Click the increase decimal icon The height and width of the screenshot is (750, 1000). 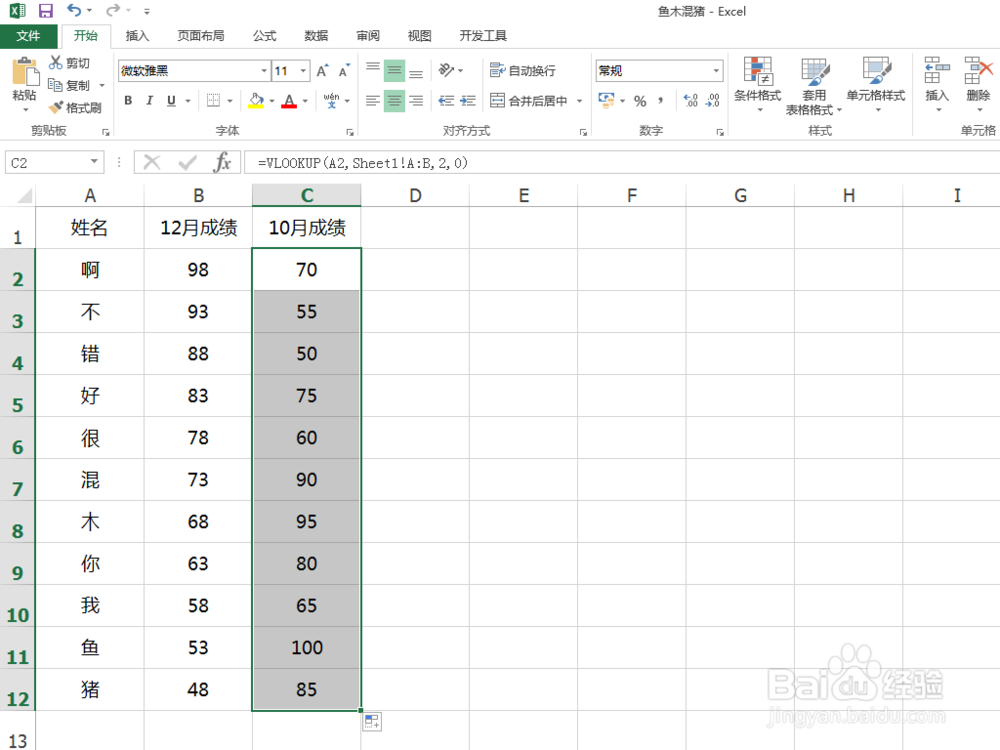[691, 100]
